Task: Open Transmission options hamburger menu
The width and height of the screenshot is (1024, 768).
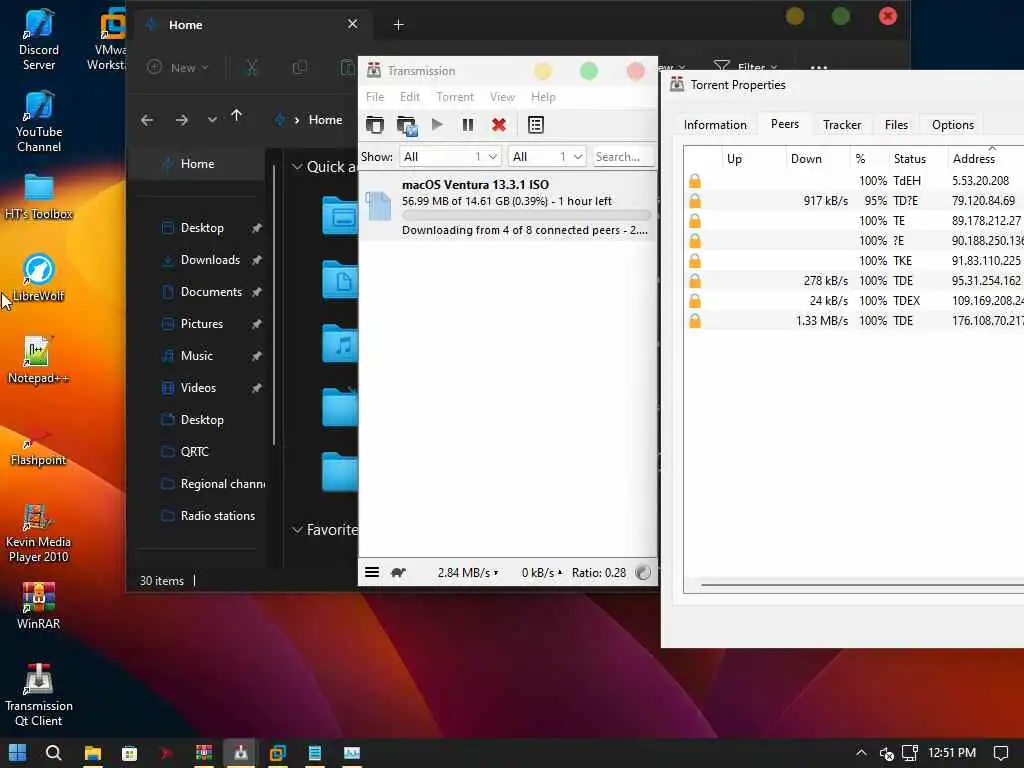Action: [372, 572]
